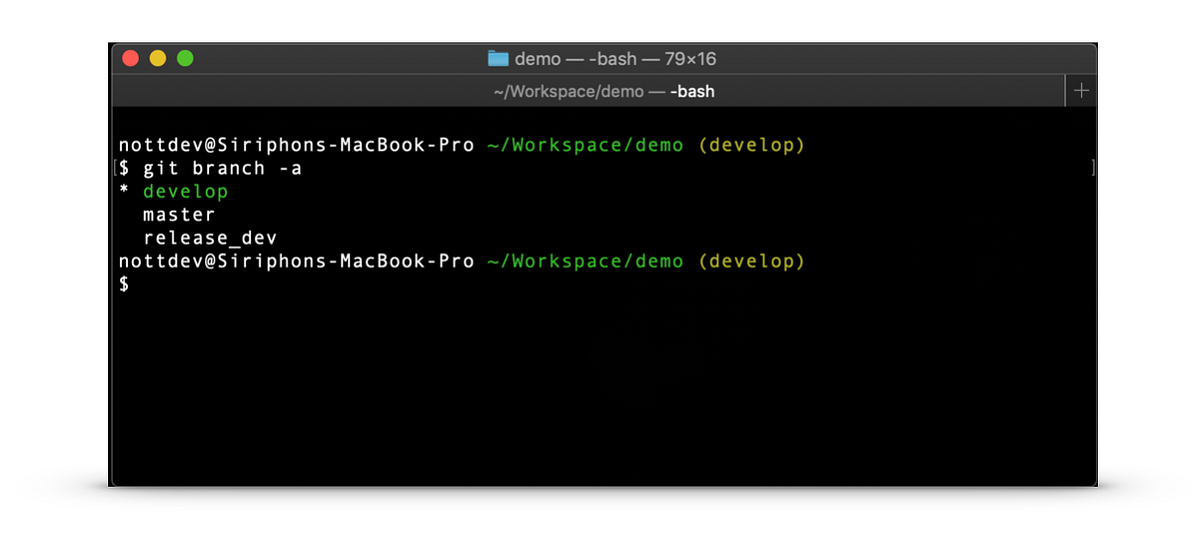Click the blue folder icon in title bar
Viewport: 1200px width, 541px height.
coord(498,58)
